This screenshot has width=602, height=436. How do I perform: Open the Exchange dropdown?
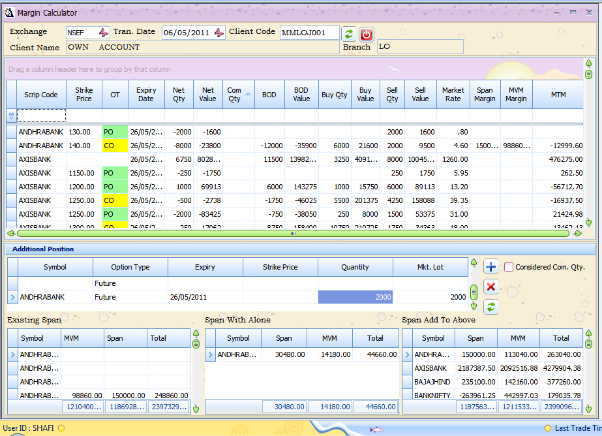(x=102, y=33)
